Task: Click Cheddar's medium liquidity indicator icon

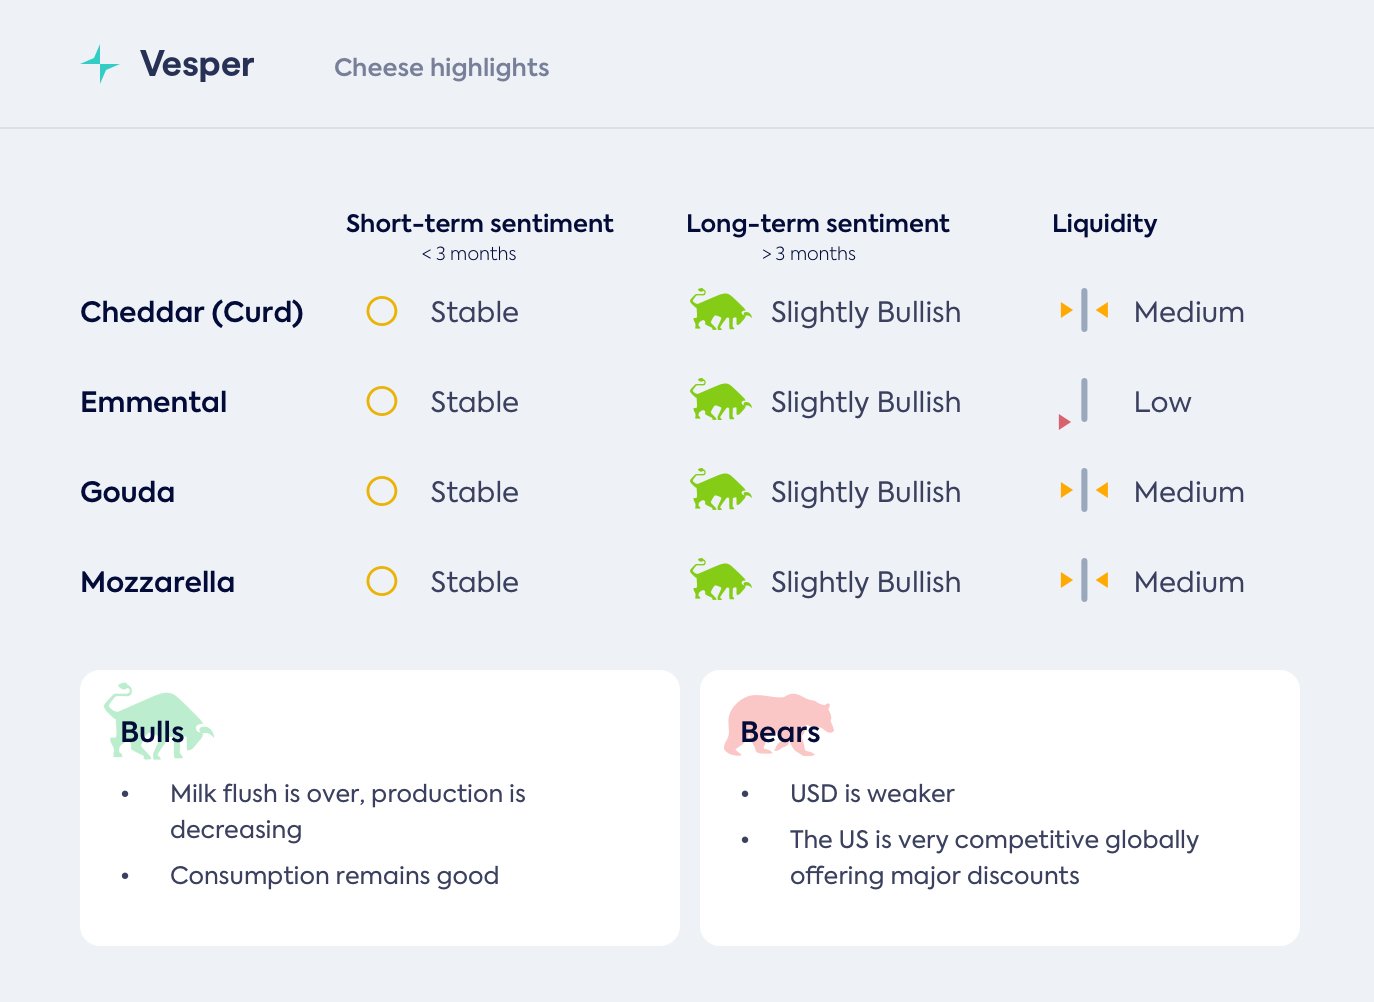Action: click(x=1084, y=311)
